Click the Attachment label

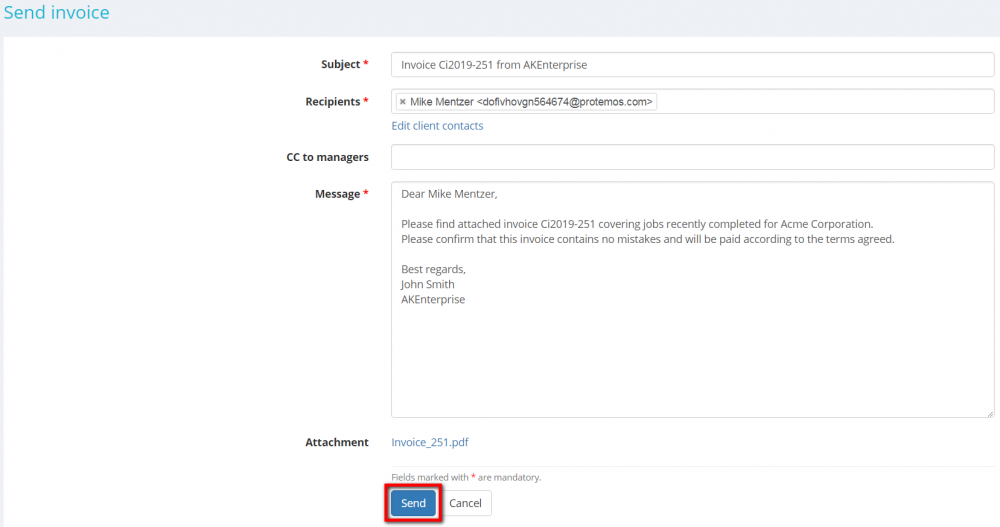click(x=337, y=442)
